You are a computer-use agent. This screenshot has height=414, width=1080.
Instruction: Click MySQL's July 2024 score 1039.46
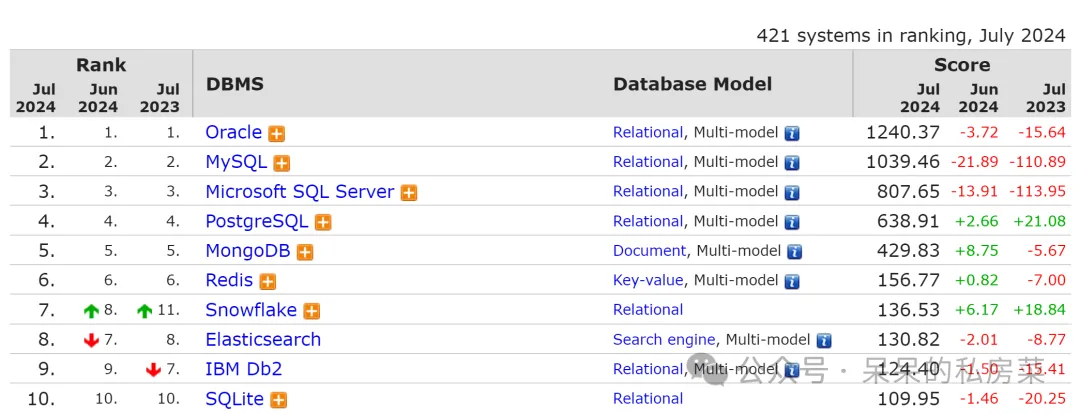(x=903, y=162)
